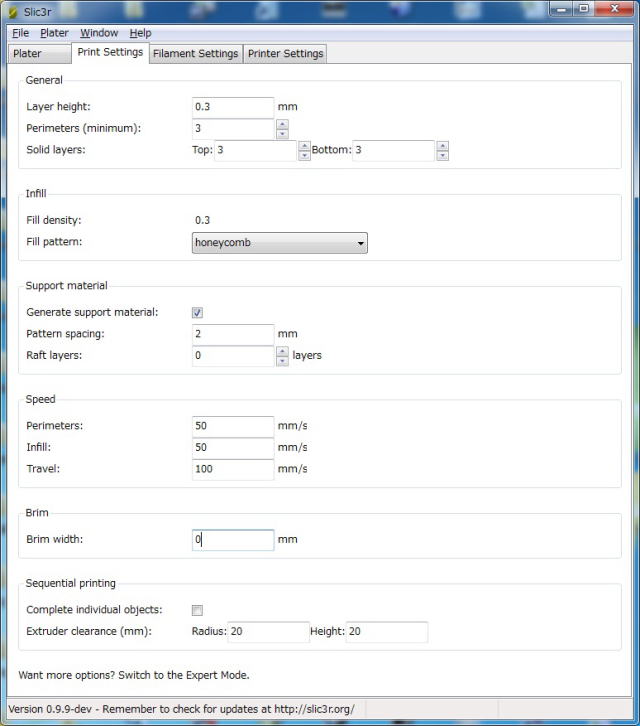The width and height of the screenshot is (640, 726).
Task: Open the File menu
Action: pos(20,33)
